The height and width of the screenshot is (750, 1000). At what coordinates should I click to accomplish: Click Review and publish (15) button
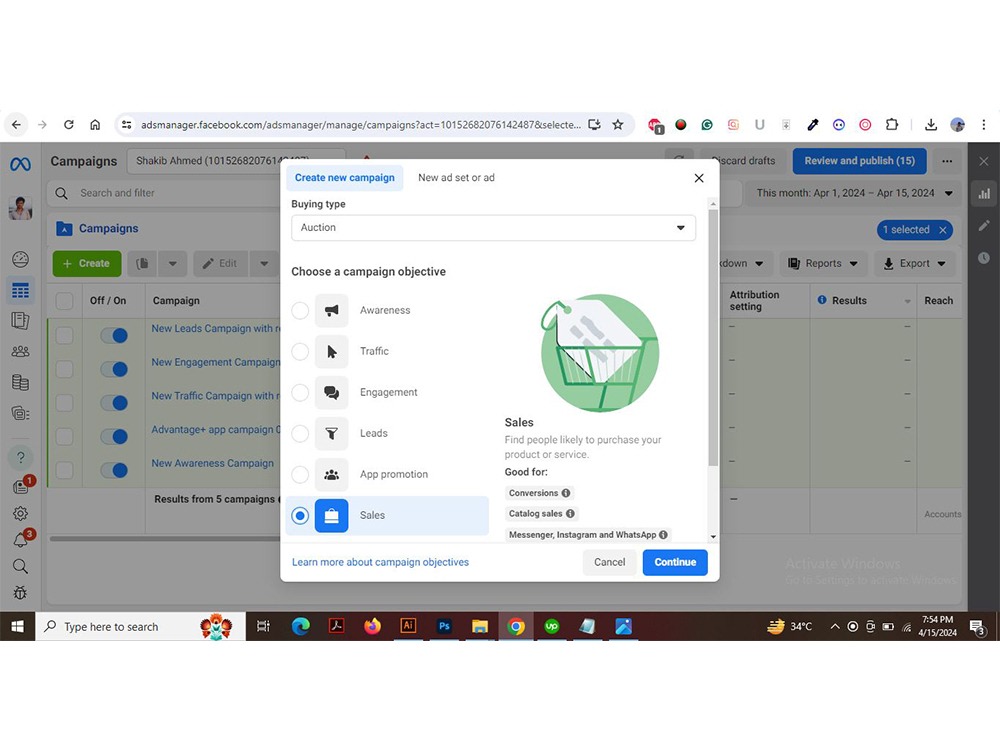point(859,161)
